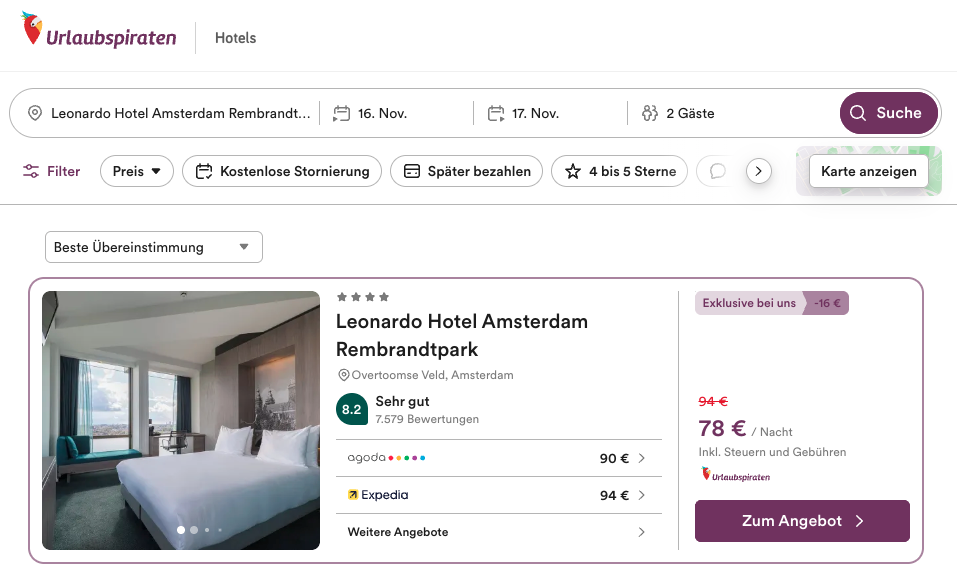Click Zum Angebot button
The width and height of the screenshot is (957, 580).
(x=802, y=521)
